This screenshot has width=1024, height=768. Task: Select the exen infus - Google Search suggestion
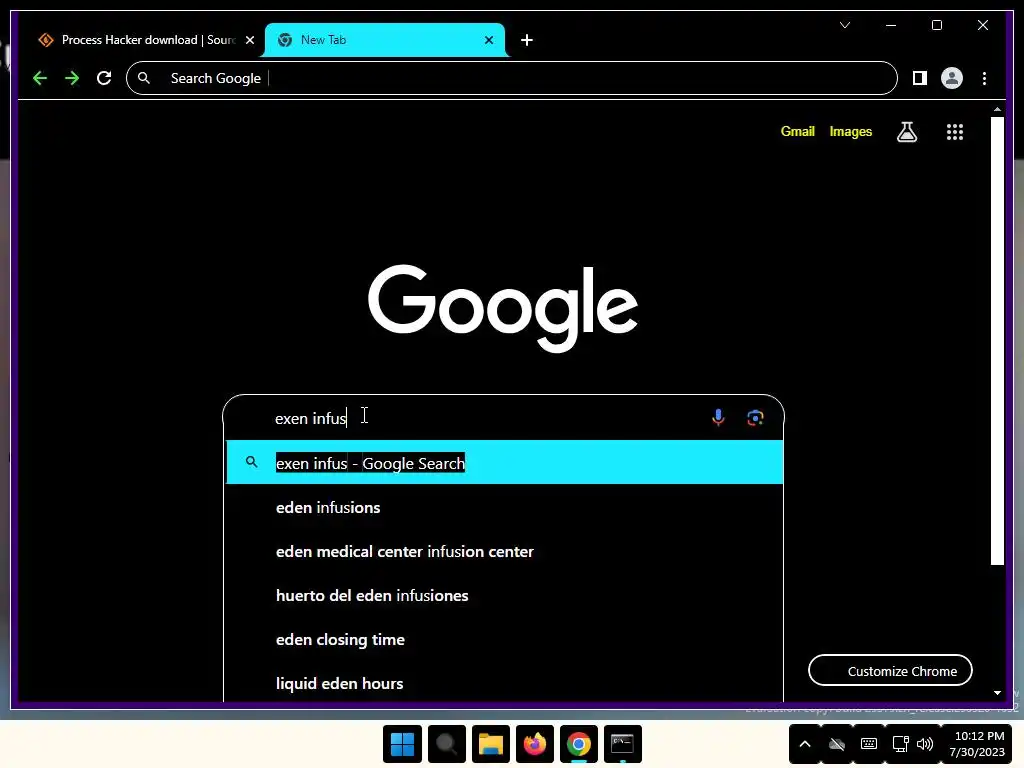pos(504,462)
